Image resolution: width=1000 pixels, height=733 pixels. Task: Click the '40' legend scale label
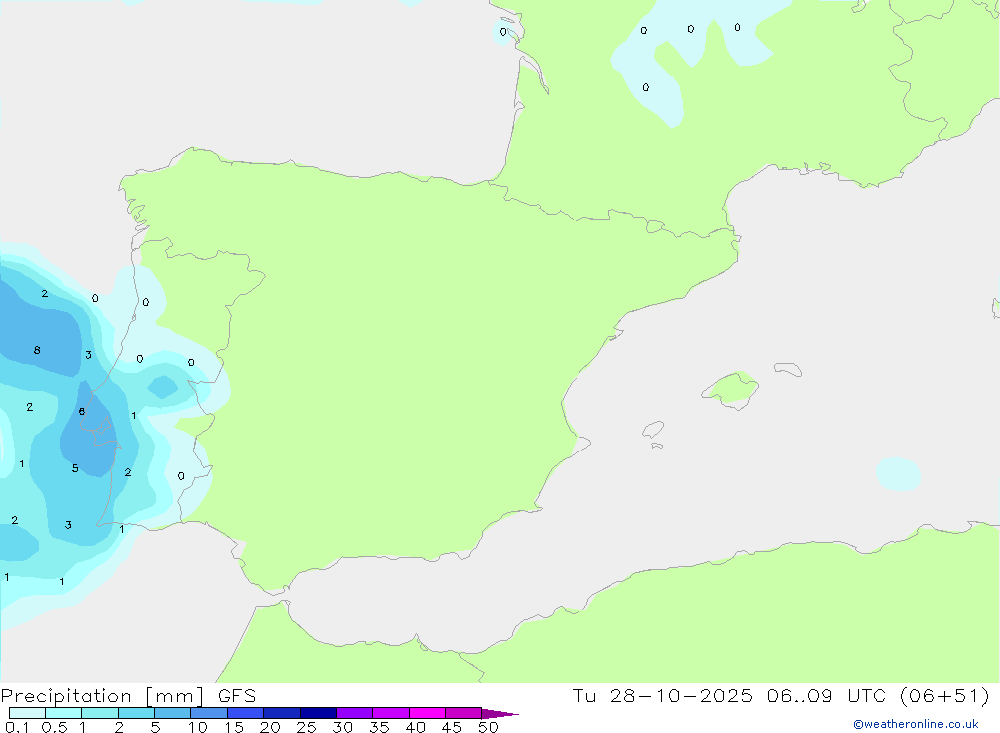(x=415, y=727)
